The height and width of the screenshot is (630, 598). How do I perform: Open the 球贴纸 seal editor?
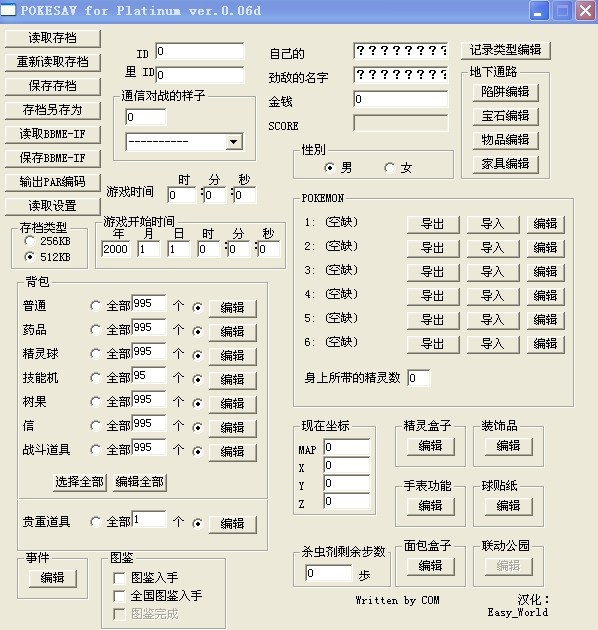click(509, 506)
